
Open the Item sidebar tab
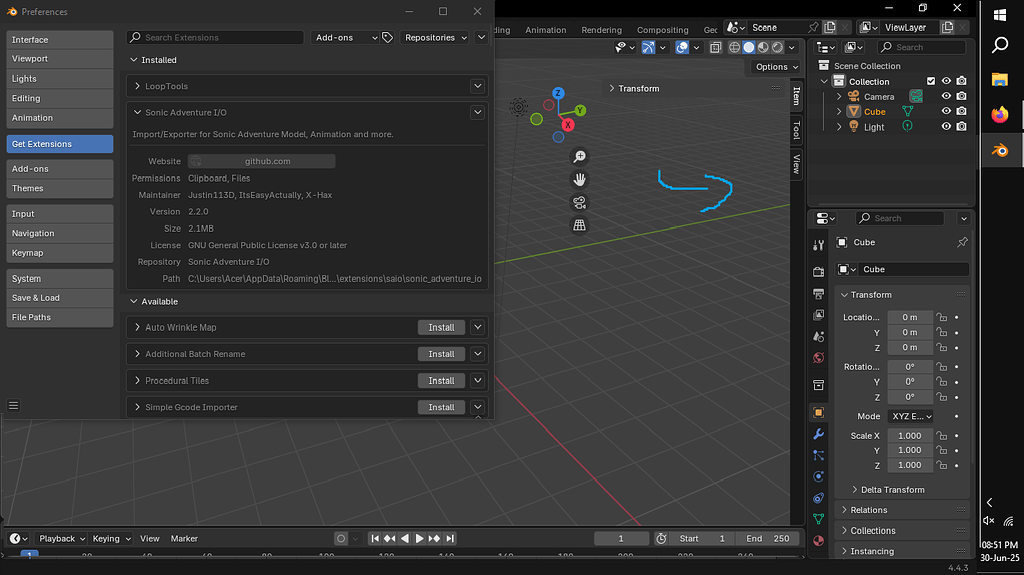[796, 96]
